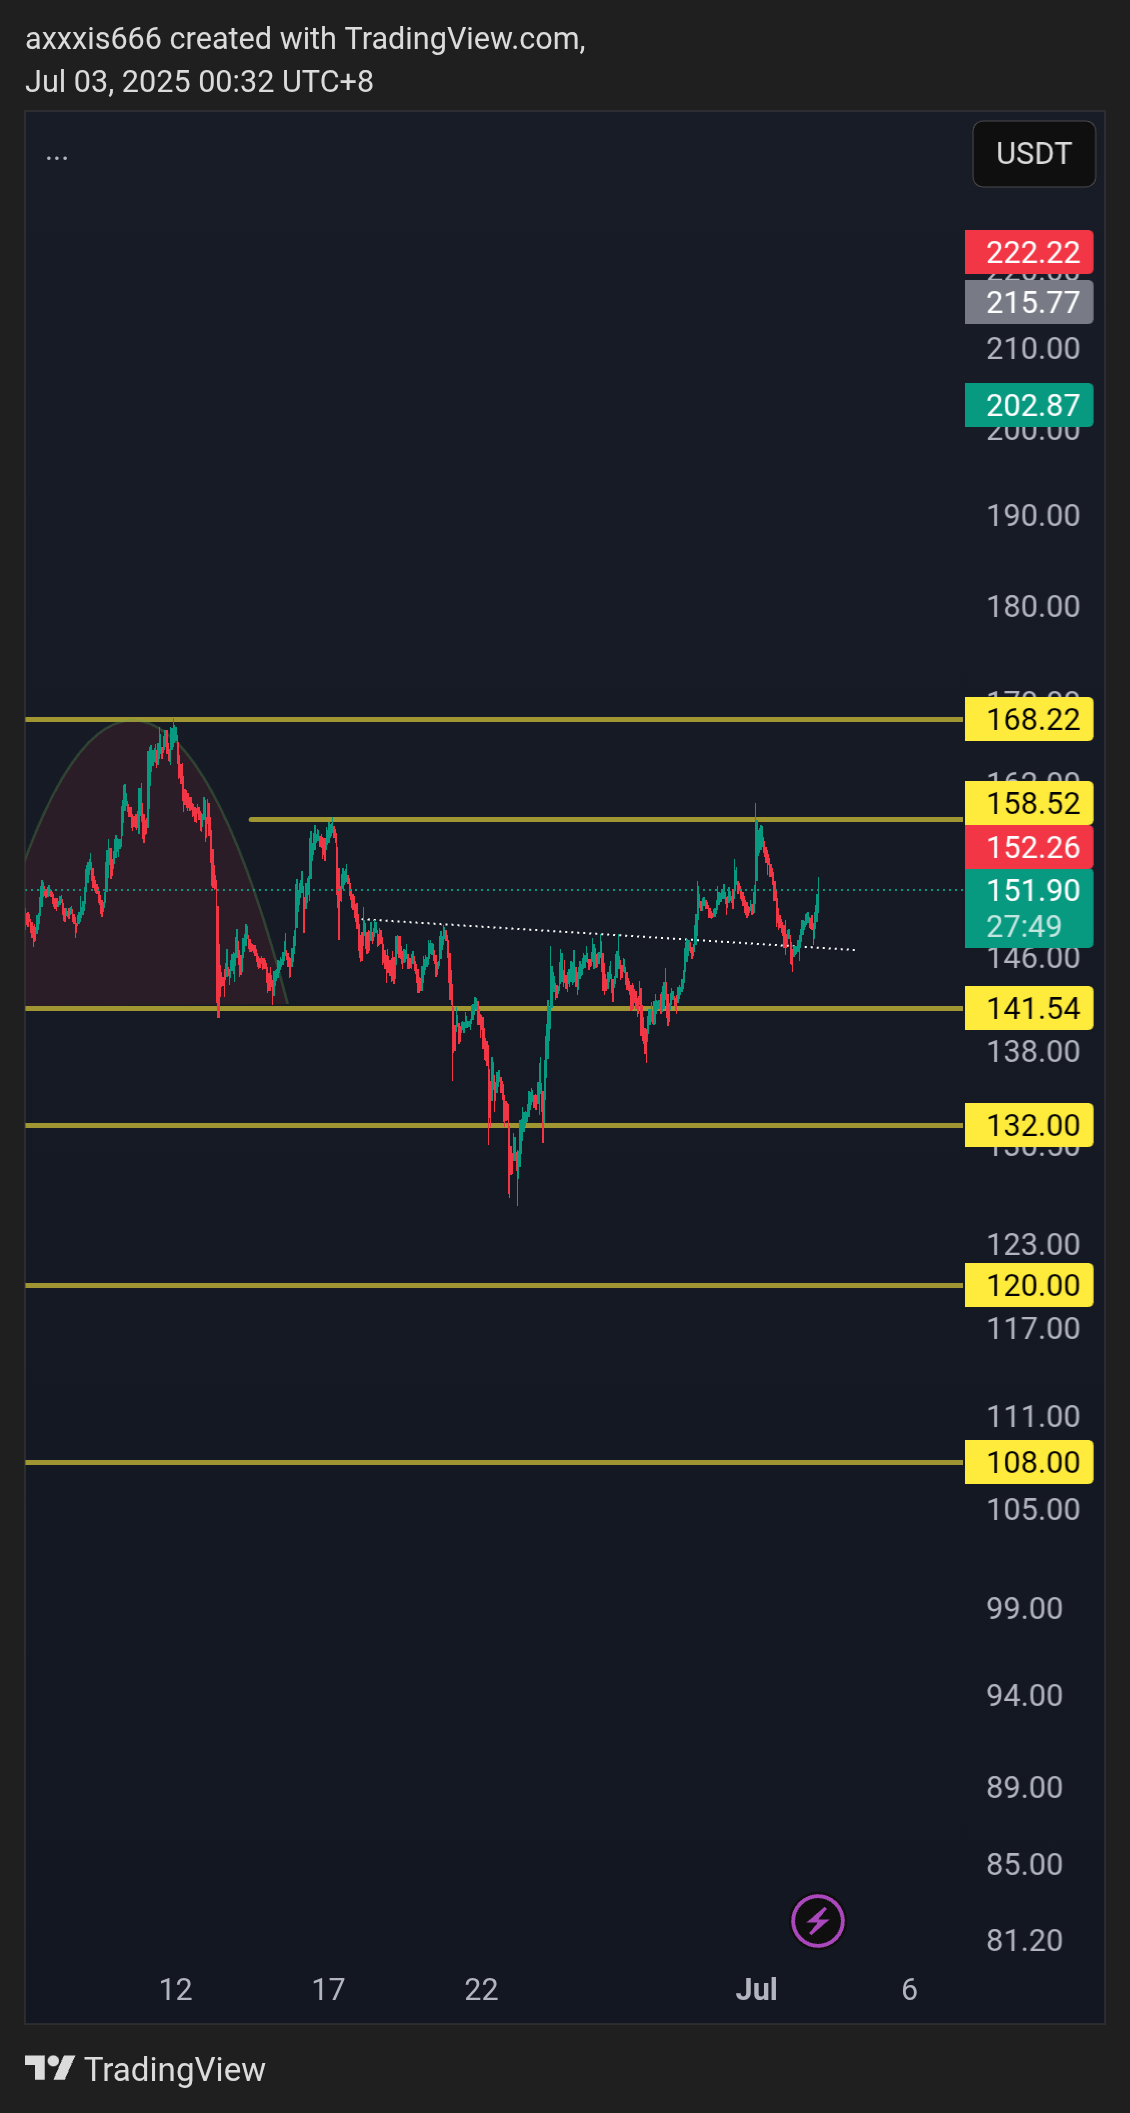1130x2113 pixels.
Task: Click the 190.00 price scale value
Action: coord(1033,515)
